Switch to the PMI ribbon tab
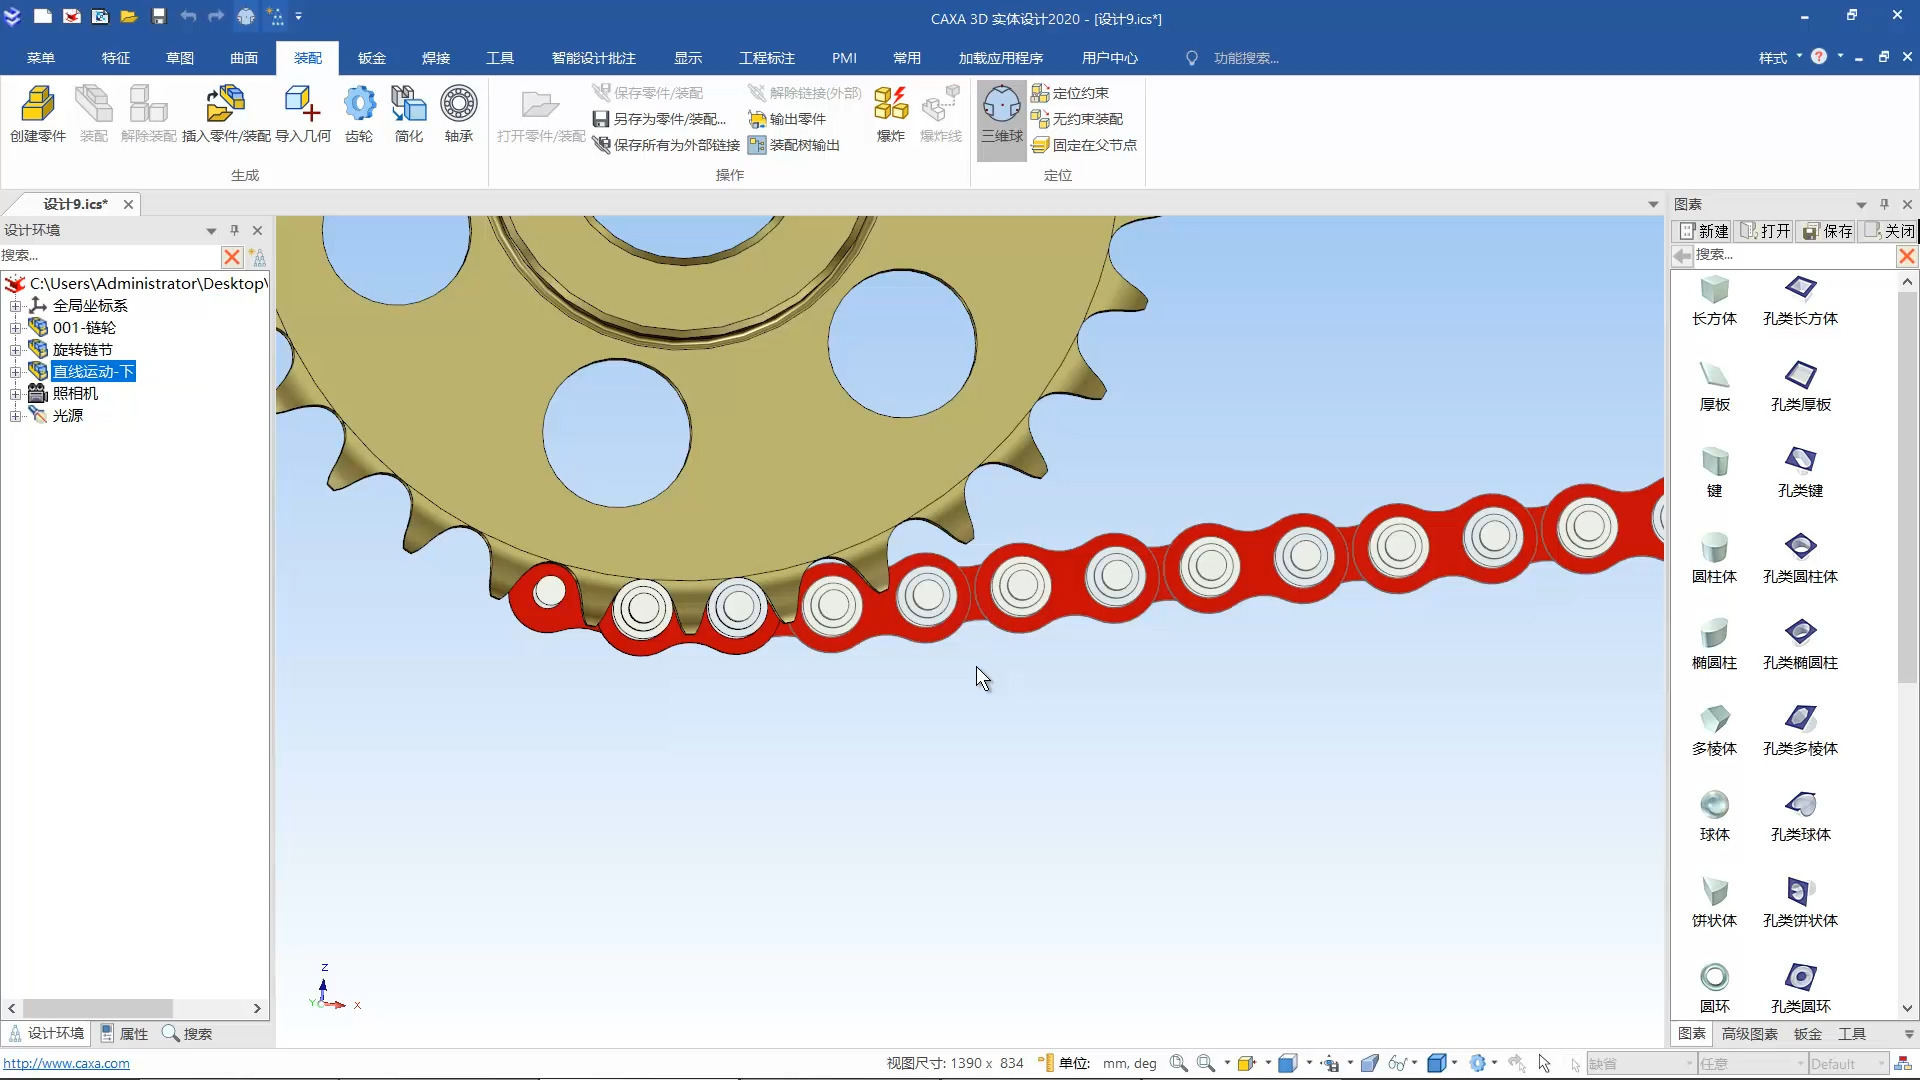Viewport: 1920px width, 1080px height. (x=844, y=58)
